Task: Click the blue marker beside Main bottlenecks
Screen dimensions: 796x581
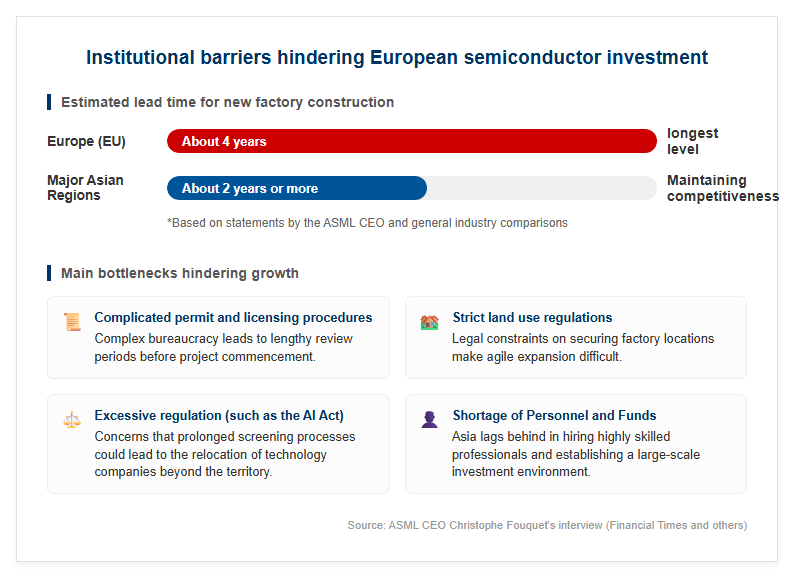Action: click(x=49, y=273)
